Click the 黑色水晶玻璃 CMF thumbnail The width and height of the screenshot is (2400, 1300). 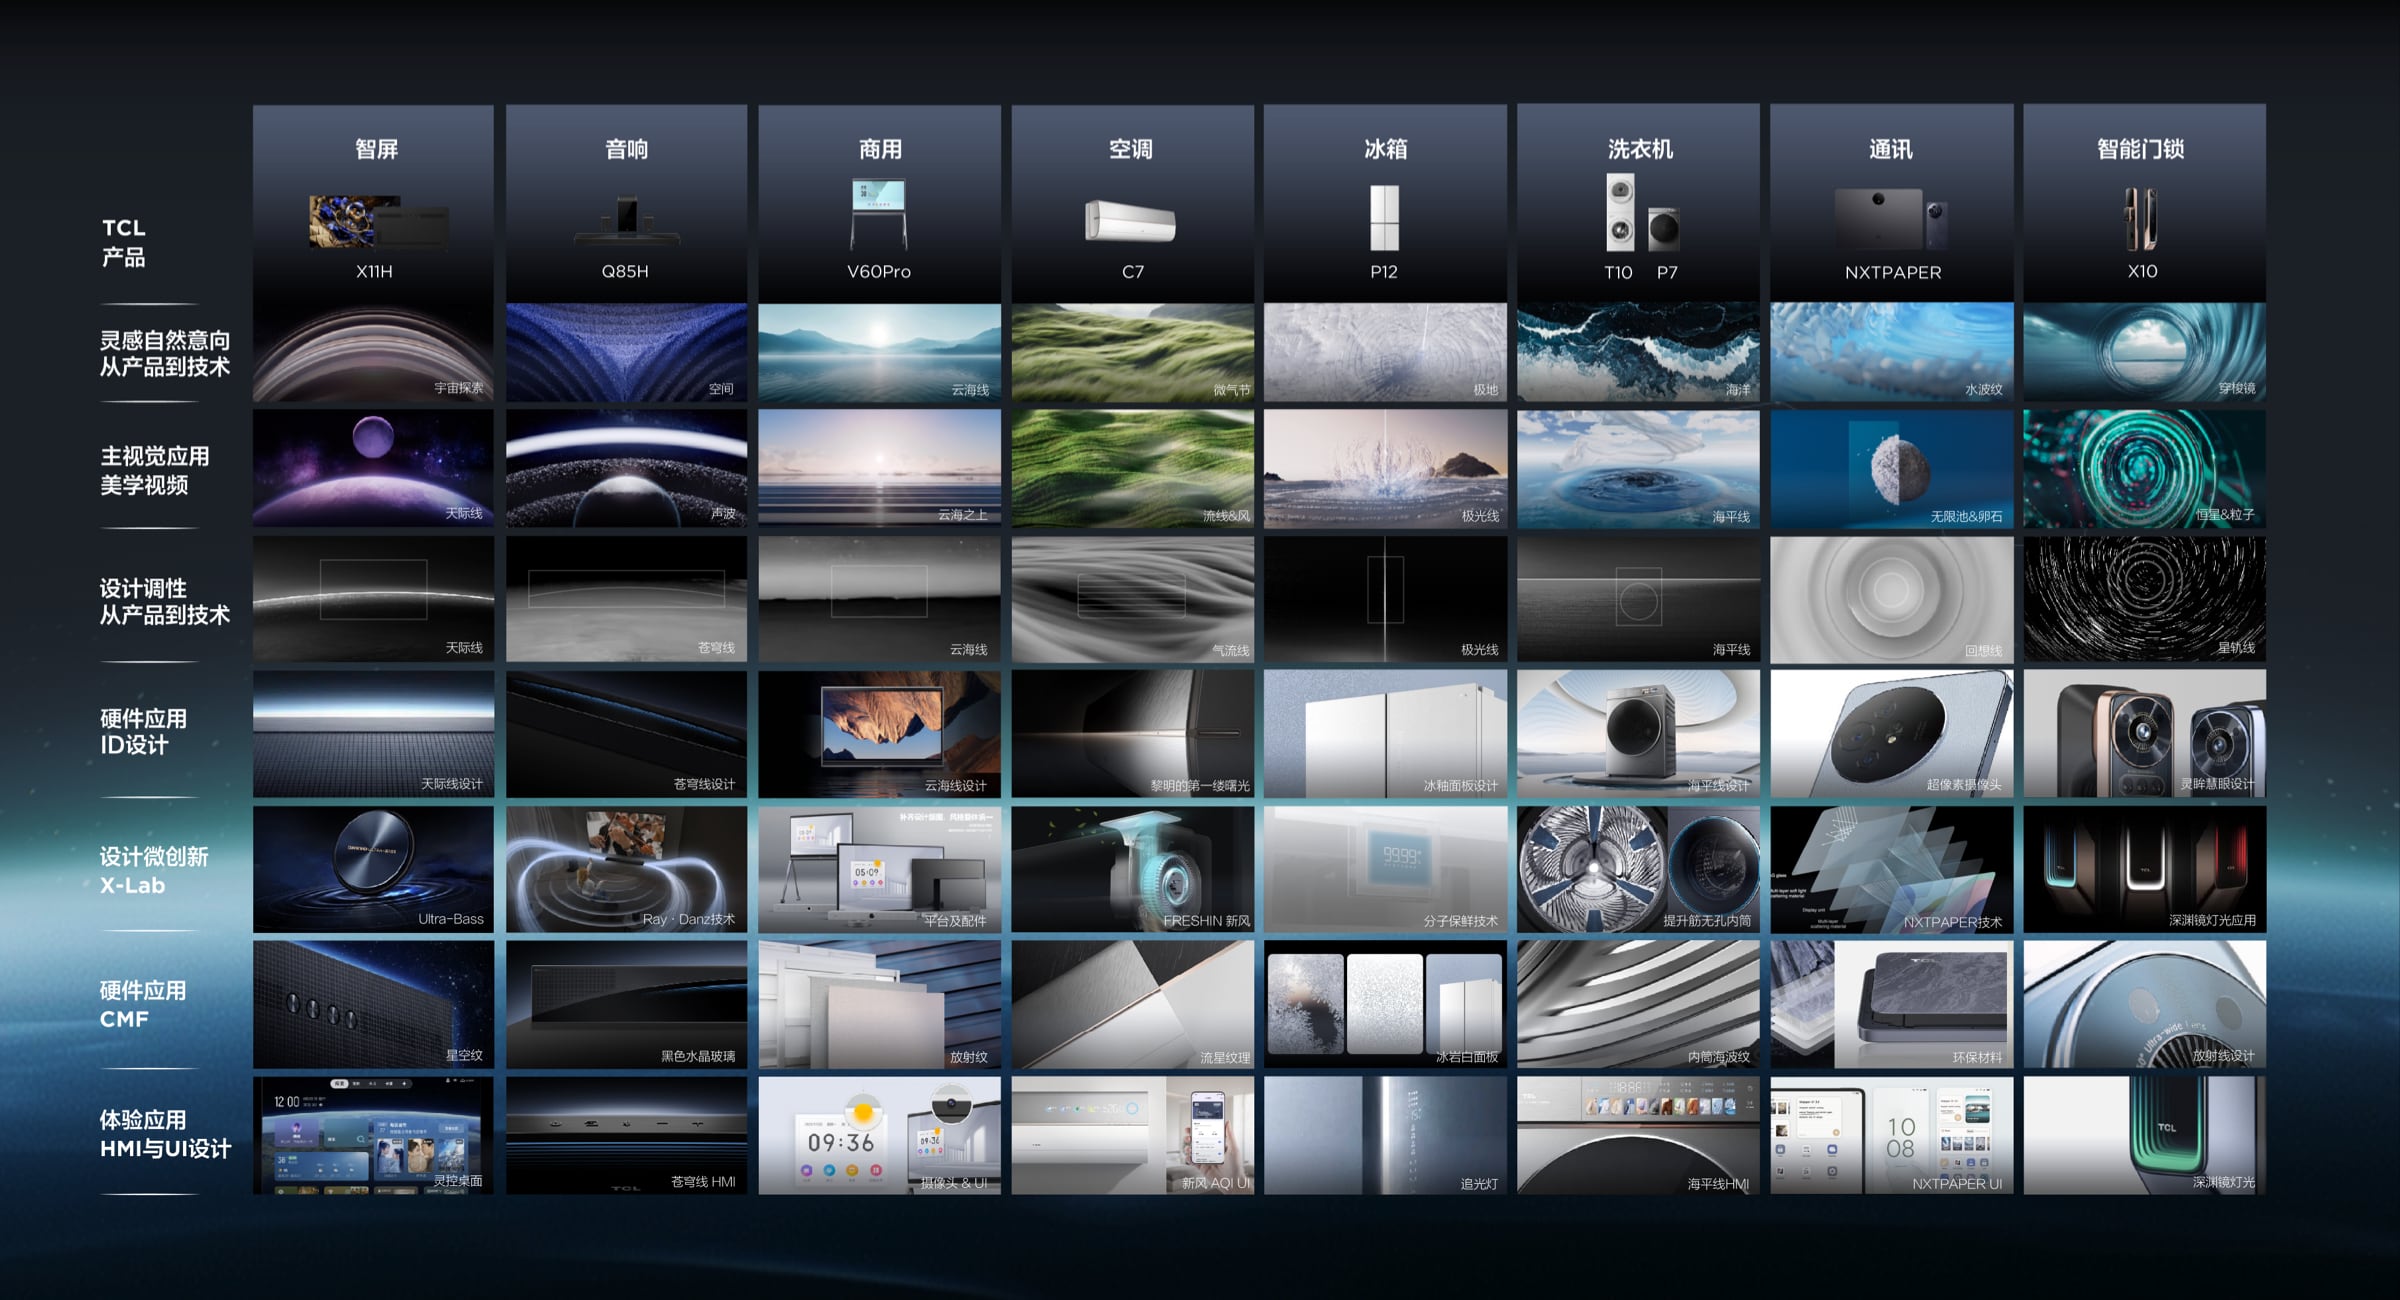(x=626, y=1004)
